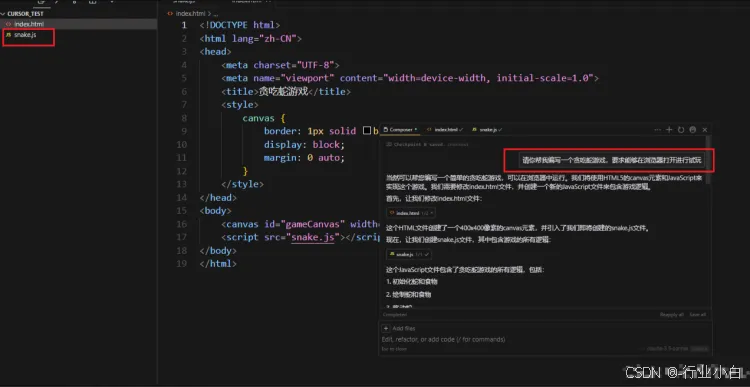Click the submit button in Composer
750x387 pixels.
700,349
